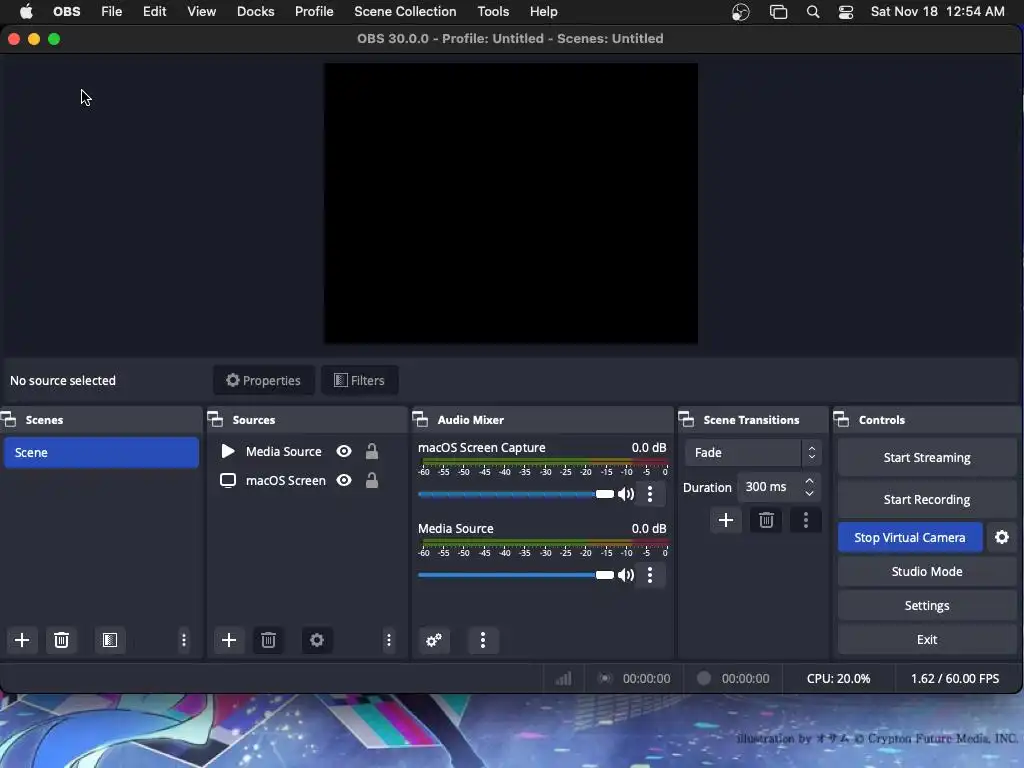Screen dimensions: 1024x768
Task: Select Media Source in Sources list
Action: [283, 451]
